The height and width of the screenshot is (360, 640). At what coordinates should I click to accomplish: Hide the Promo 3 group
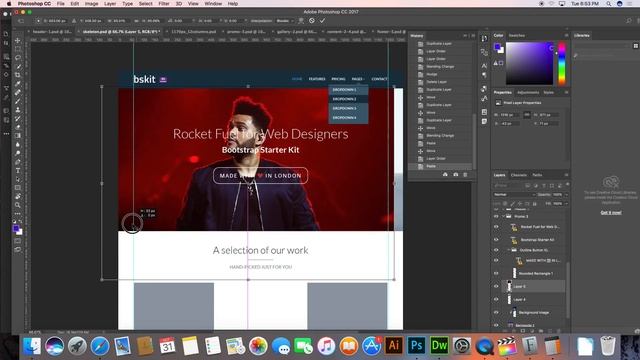[496, 216]
